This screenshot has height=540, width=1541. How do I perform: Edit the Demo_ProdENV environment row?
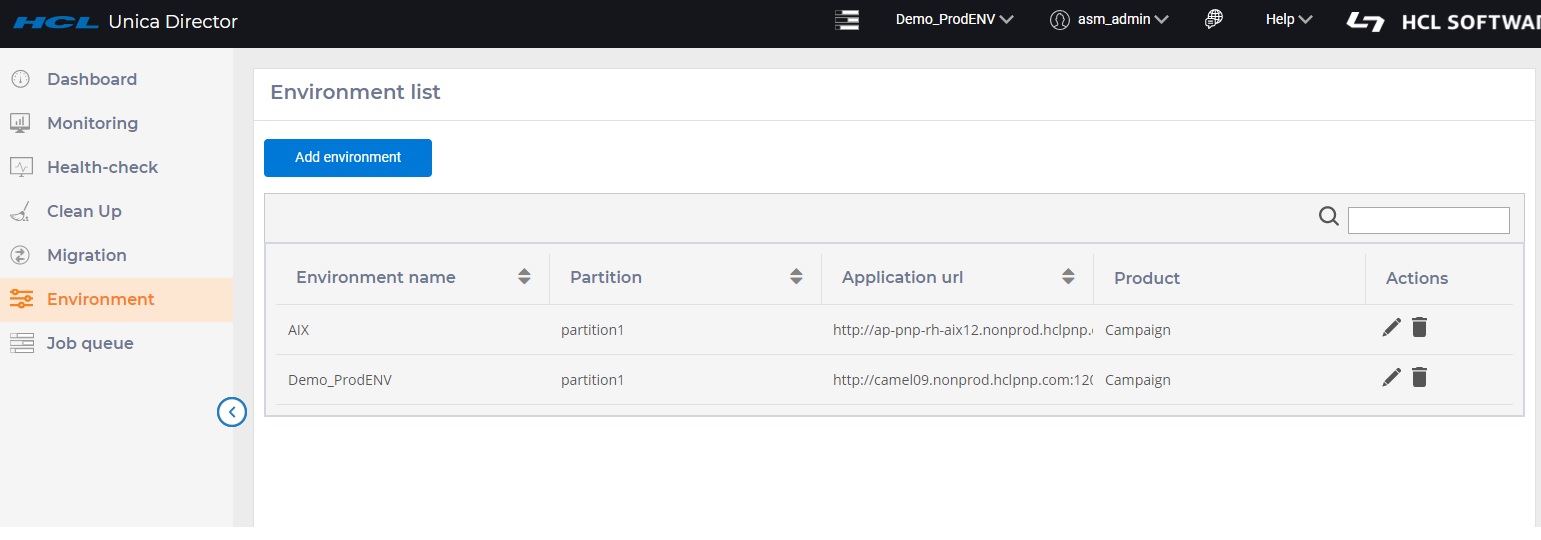point(1391,378)
